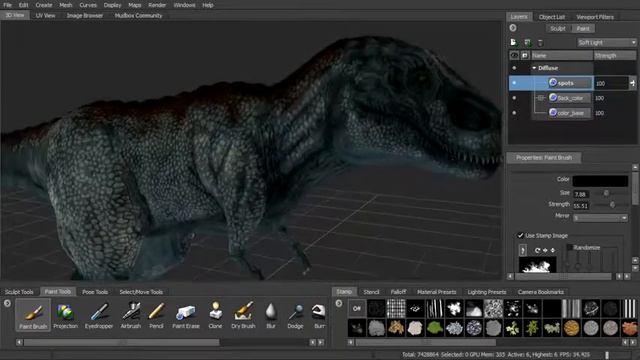
Task: Open the Mesh menu
Action: pyautogui.click(x=65, y=5)
